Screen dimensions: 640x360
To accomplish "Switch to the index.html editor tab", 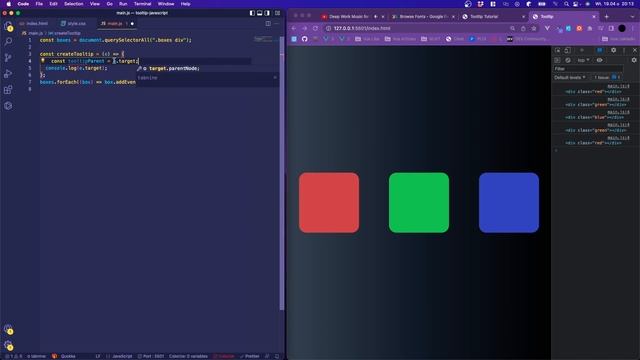I will coord(34,24).
